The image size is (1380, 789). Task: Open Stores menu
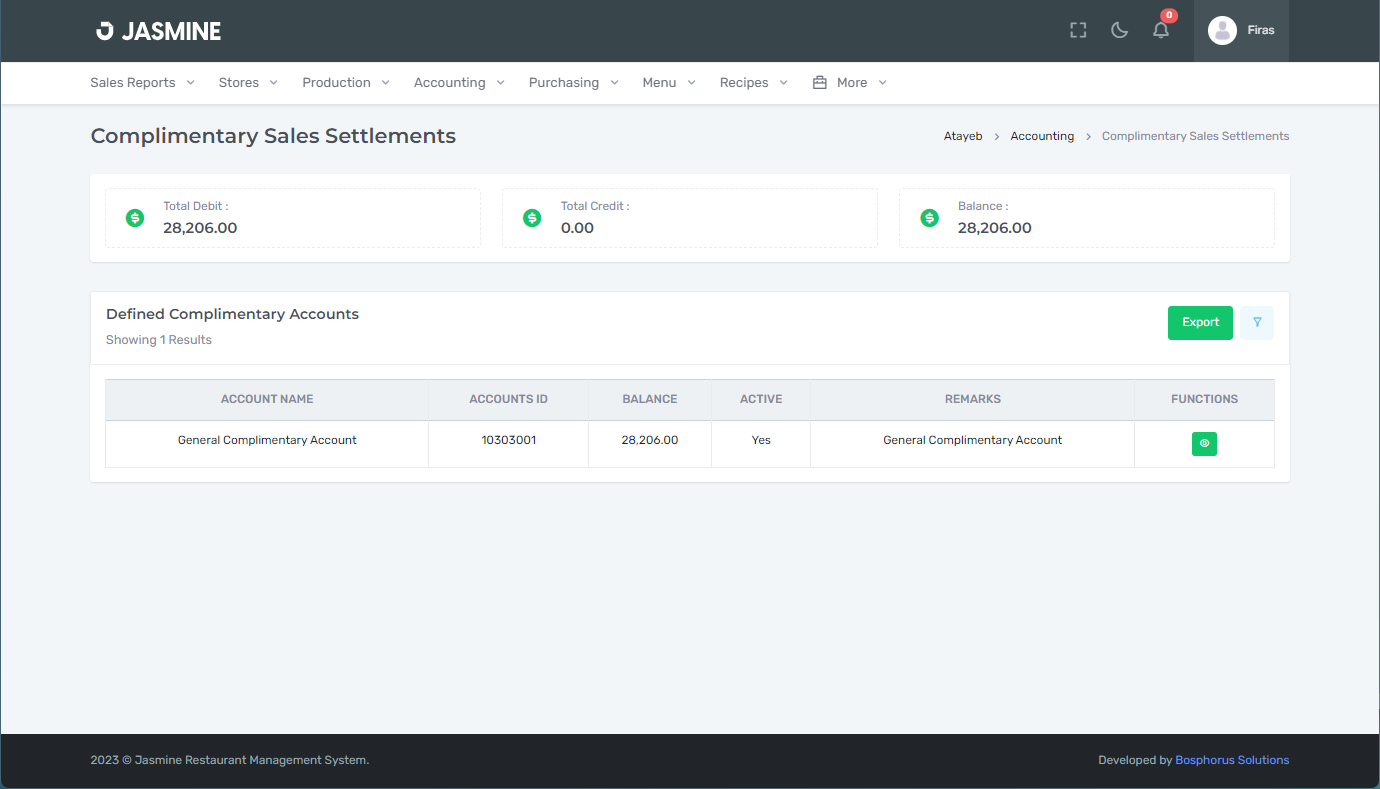tap(248, 83)
